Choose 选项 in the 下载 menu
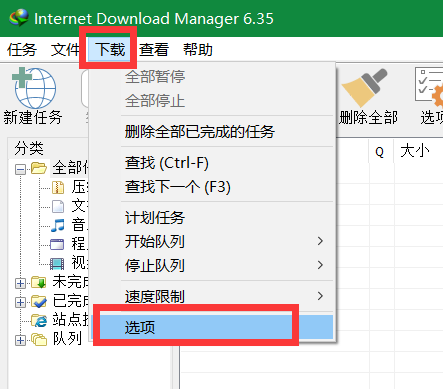Viewport: 443px width, 389px height. tap(213, 327)
